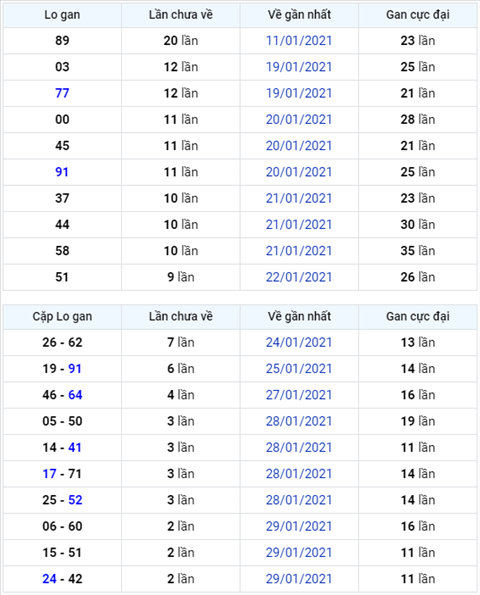This screenshot has height=595, width=480.
Task: Select the '20 lần' cell in row 89
Action: [x=181, y=41]
